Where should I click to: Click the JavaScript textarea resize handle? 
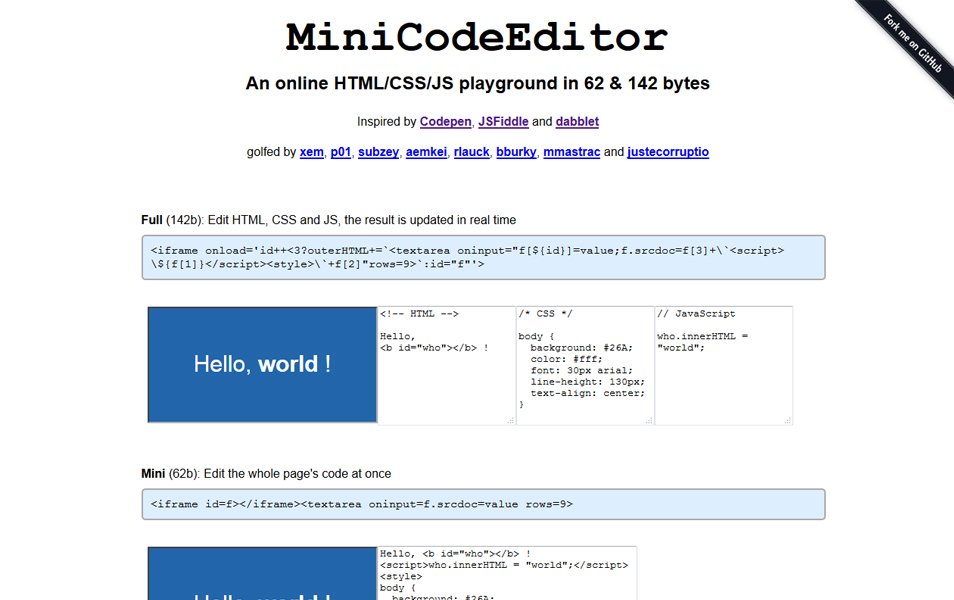coord(788,420)
